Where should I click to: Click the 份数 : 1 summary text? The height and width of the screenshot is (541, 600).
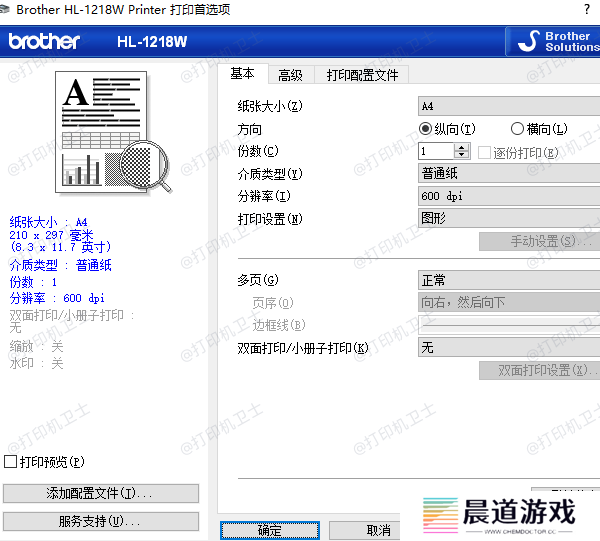[x=33, y=282]
